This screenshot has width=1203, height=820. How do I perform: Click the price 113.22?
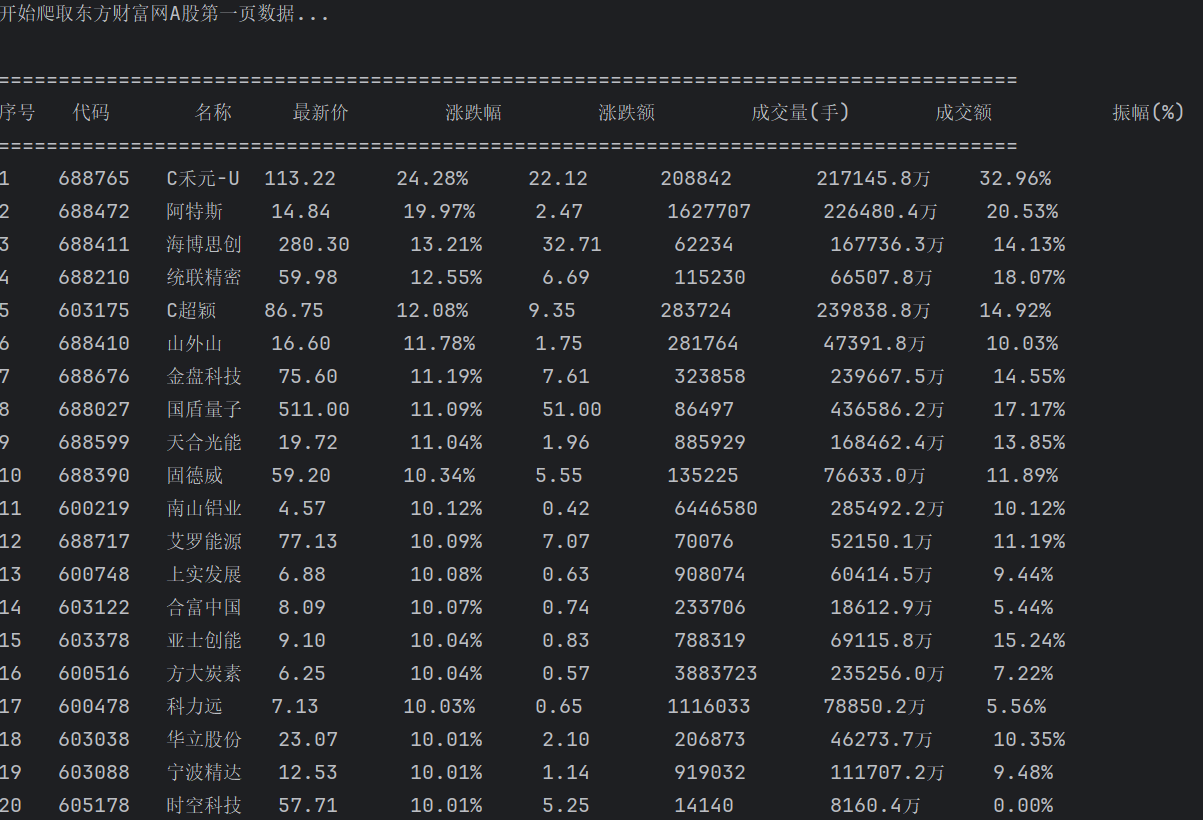300,179
